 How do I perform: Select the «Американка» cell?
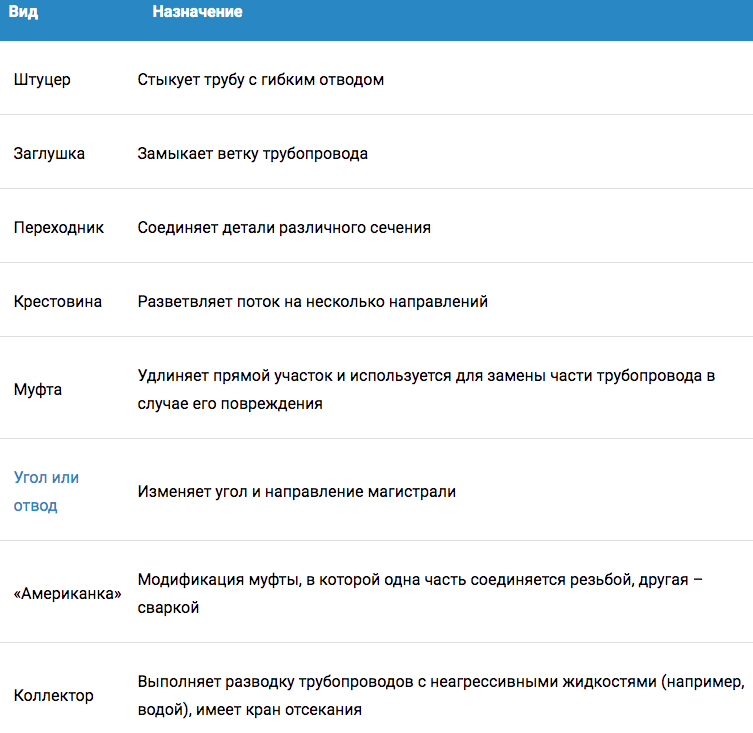pos(68,593)
